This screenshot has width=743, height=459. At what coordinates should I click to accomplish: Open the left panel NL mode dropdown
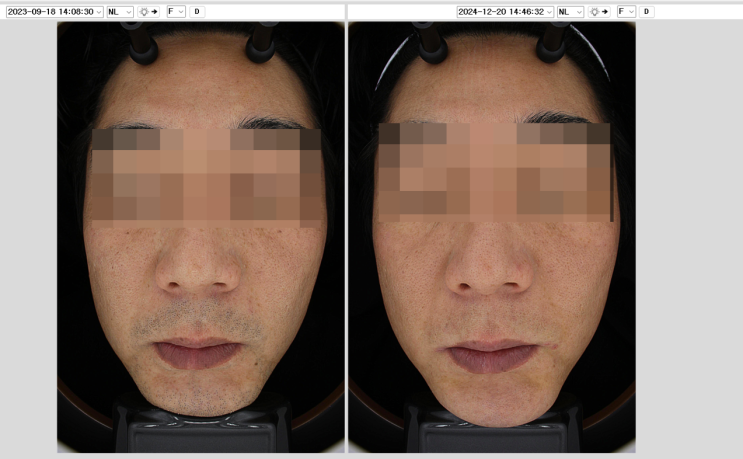[x=120, y=12]
